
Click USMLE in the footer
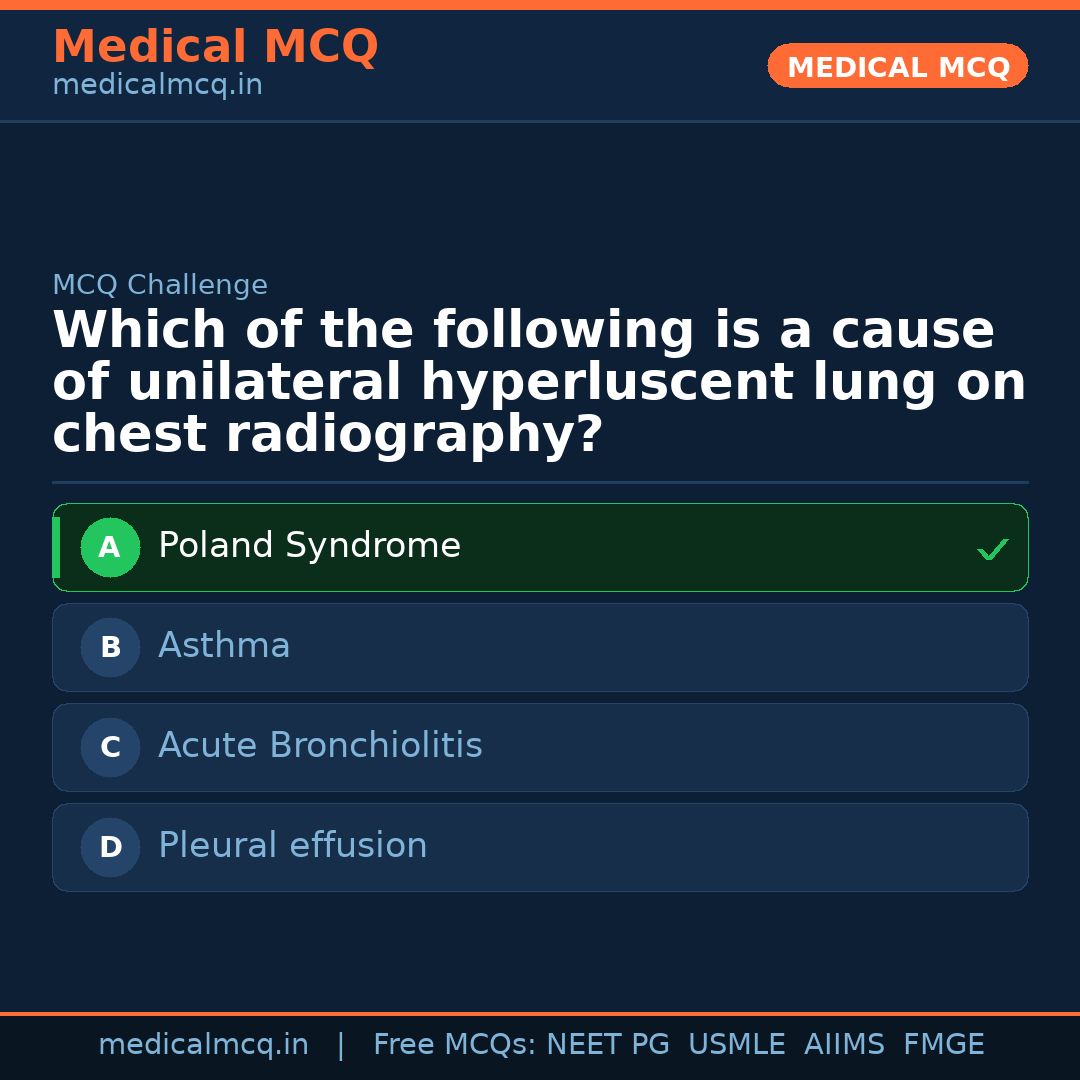click(736, 1045)
